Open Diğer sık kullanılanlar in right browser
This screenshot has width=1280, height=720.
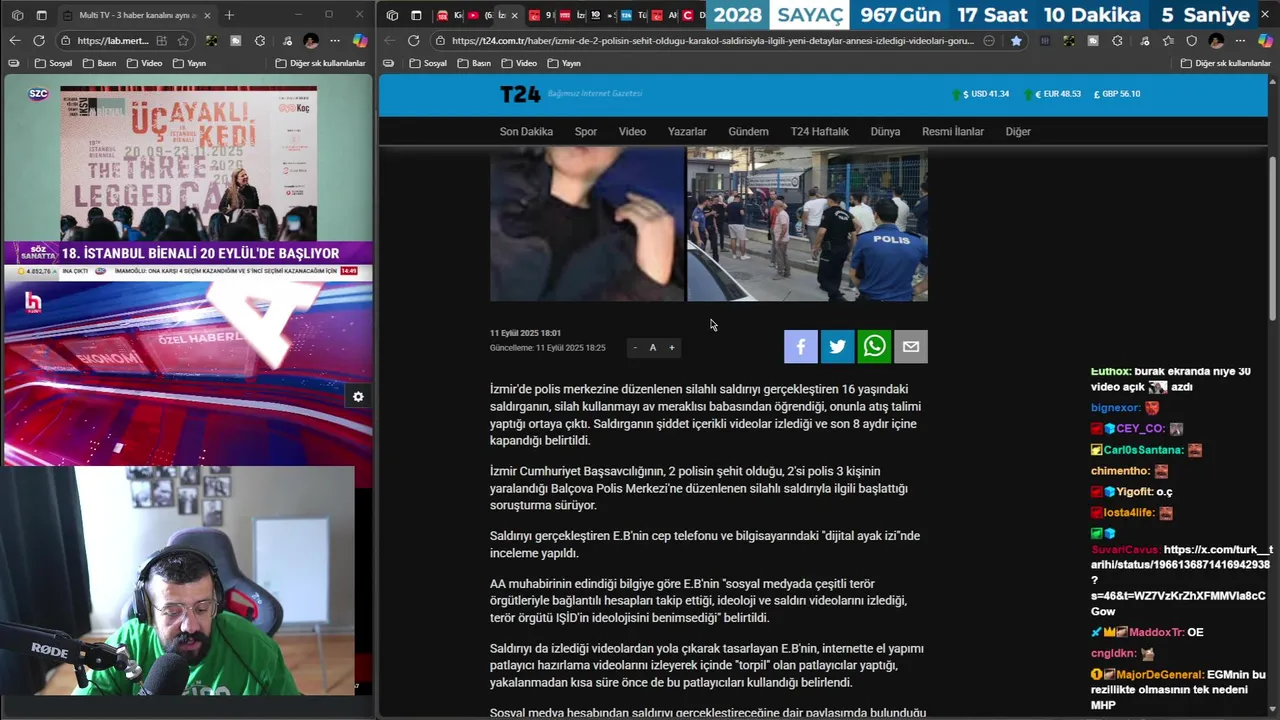click(x=1225, y=63)
